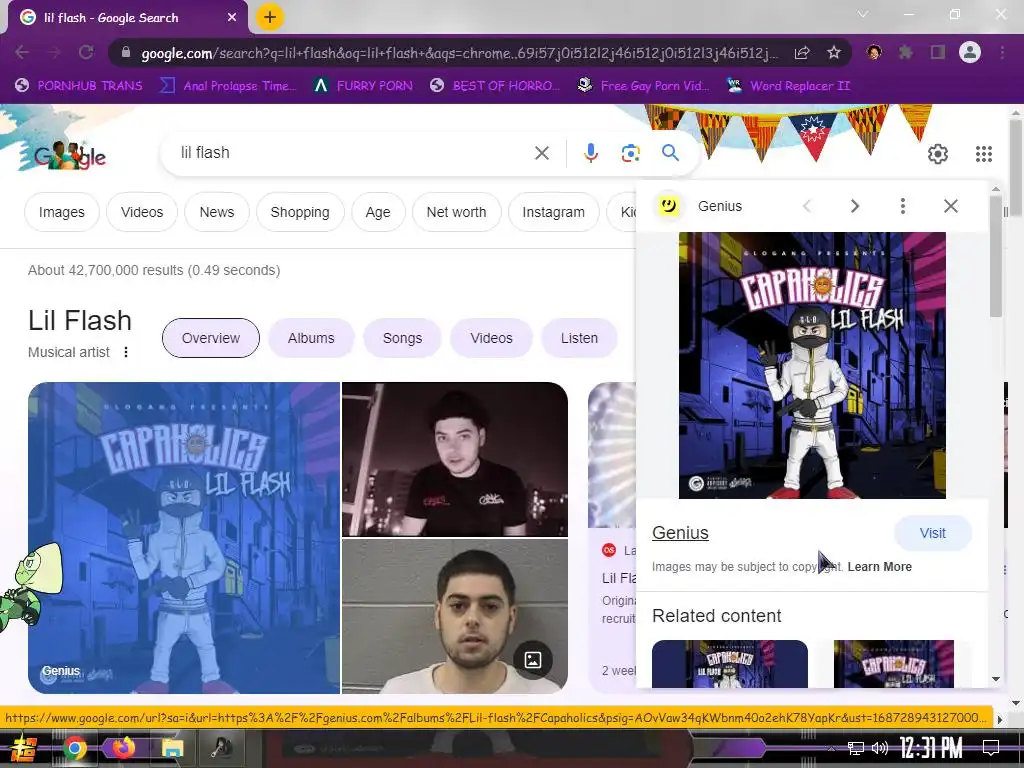This screenshot has height=768, width=1024.
Task: Open Google quick settings gear
Action: (x=938, y=154)
